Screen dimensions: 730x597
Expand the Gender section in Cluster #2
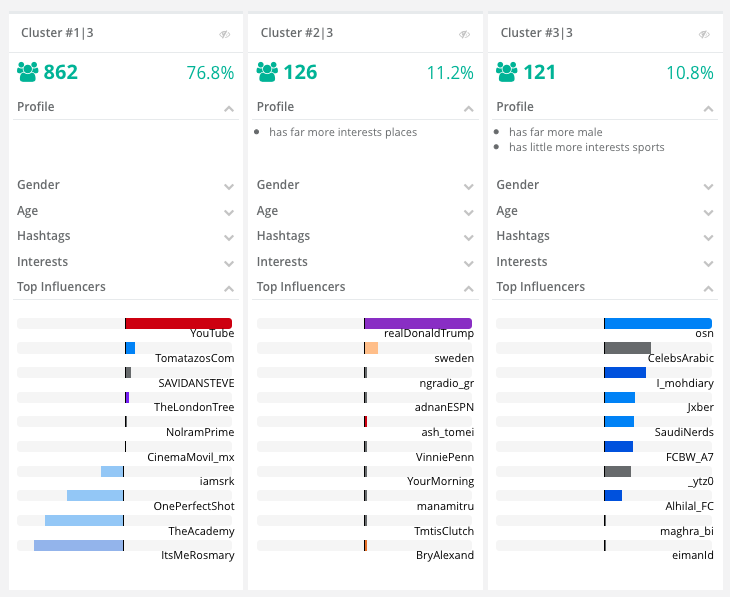468,187
